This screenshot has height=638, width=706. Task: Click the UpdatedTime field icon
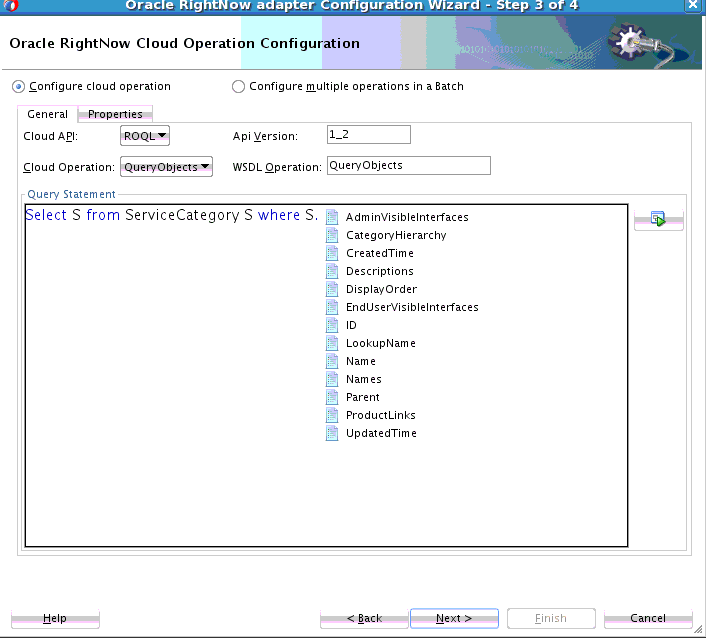click(332, 433)
